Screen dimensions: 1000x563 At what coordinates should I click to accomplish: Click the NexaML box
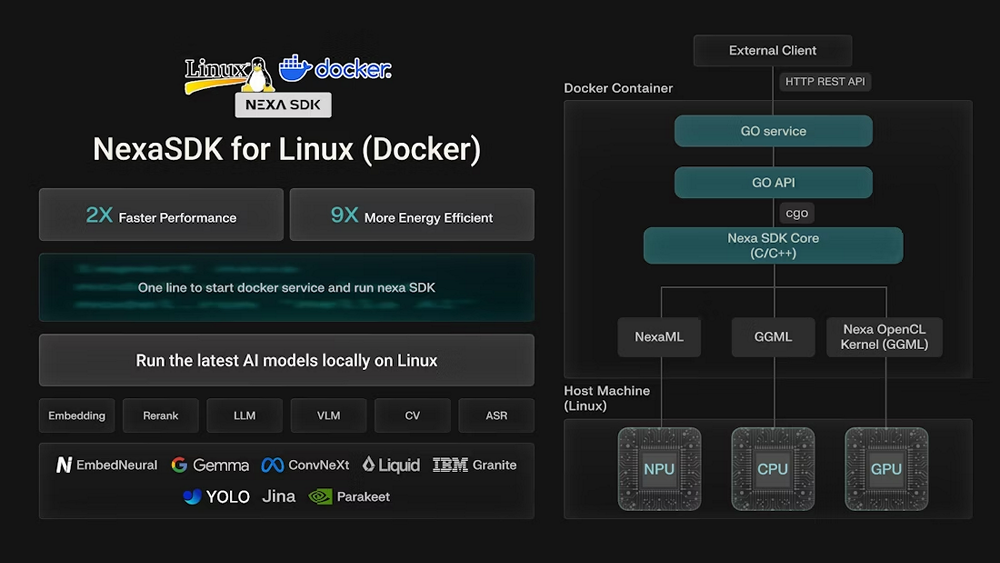tap(659, 337)
